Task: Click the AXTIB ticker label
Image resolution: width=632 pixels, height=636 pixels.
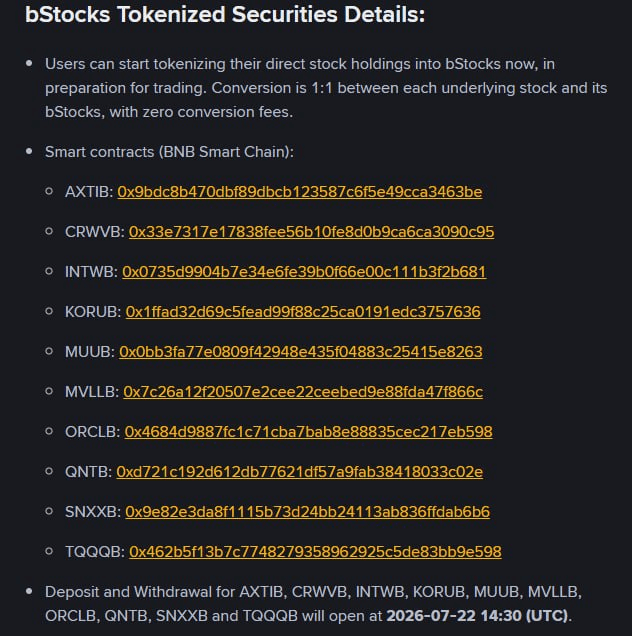Action: click(x=89, y=192)
